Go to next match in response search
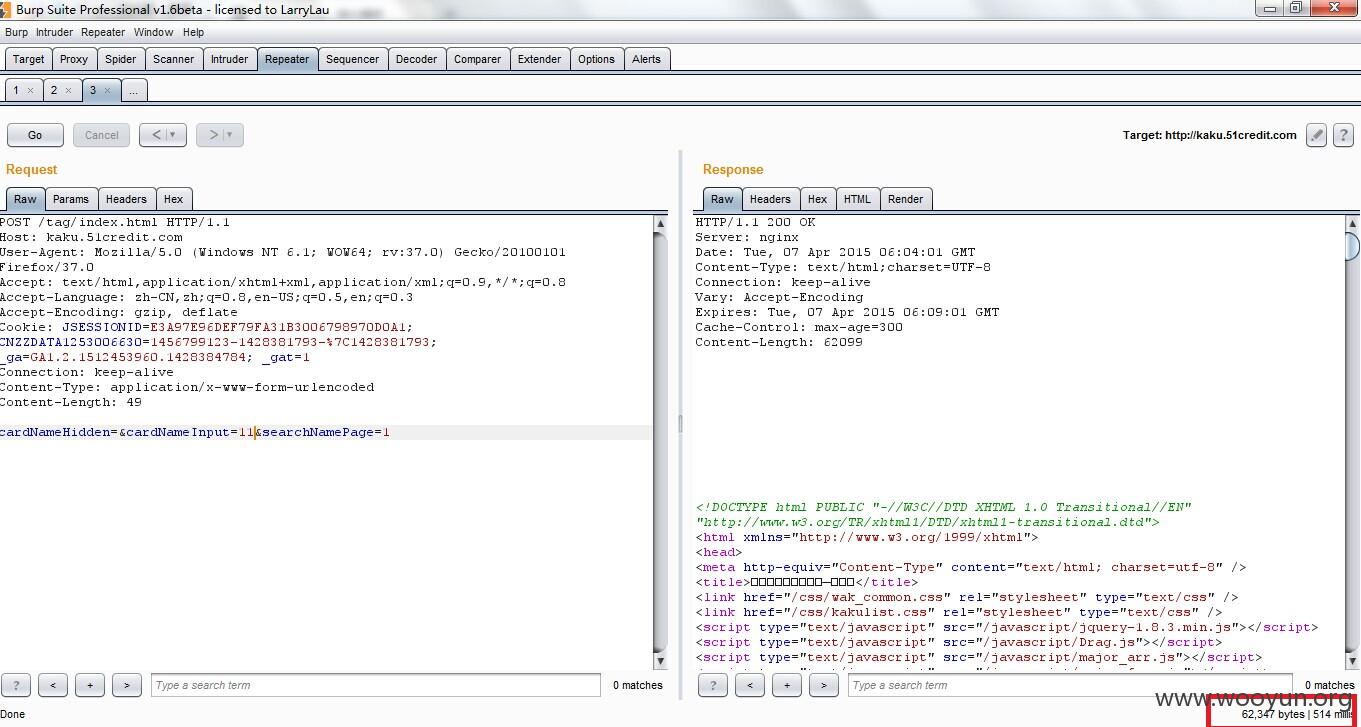The image size is (1361, 727). (823, 685)
